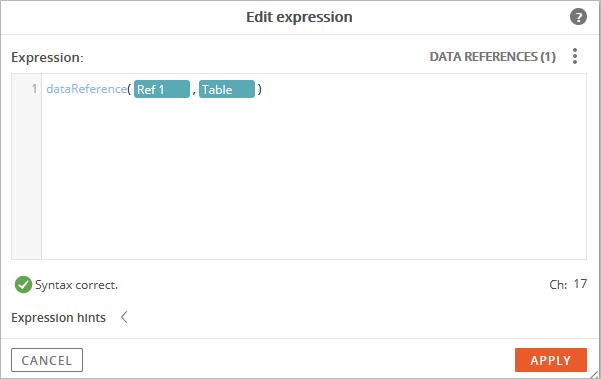The width and height of the screenshot is (601, 379).
Task: Expand Expression hints with the chevron arrow
Action: tap(124, 317)
